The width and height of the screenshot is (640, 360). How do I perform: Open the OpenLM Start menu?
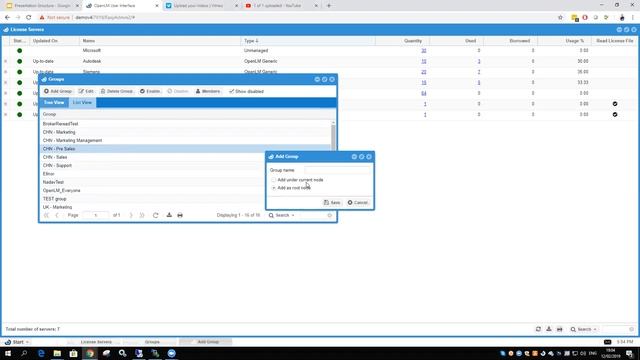coord(16,342)
